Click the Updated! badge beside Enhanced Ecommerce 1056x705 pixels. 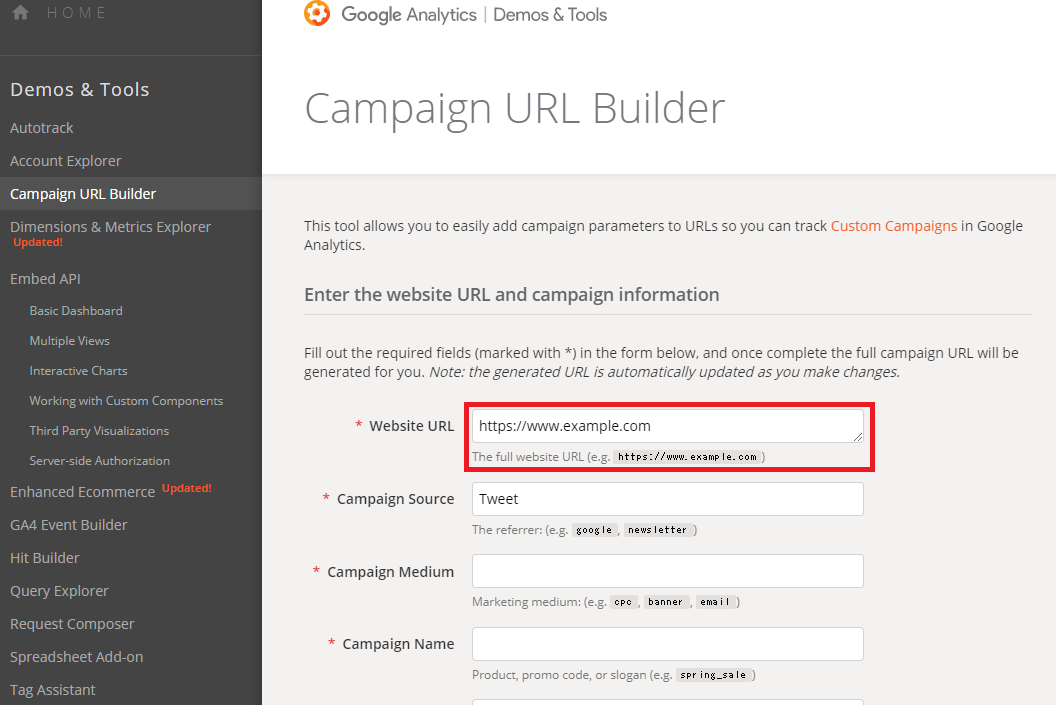187,488
